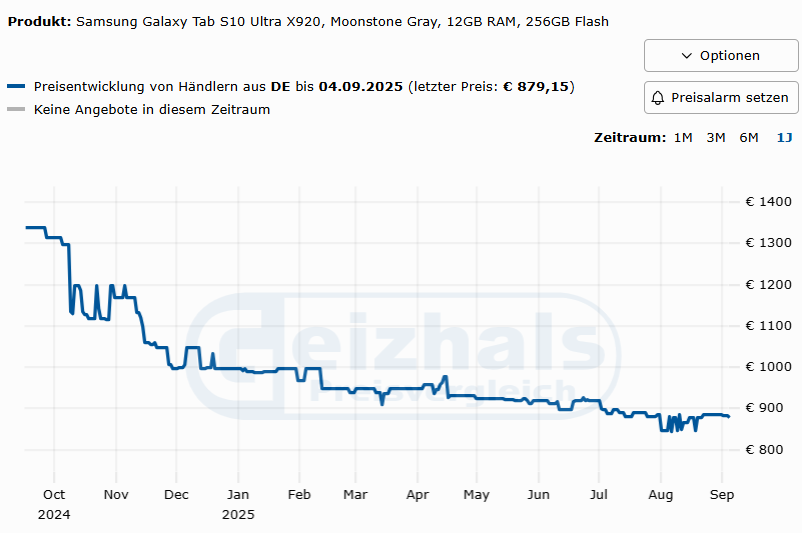Click the Jul x-axis label
The height and width of the screenshot is (533, 802).
[599, 494]
